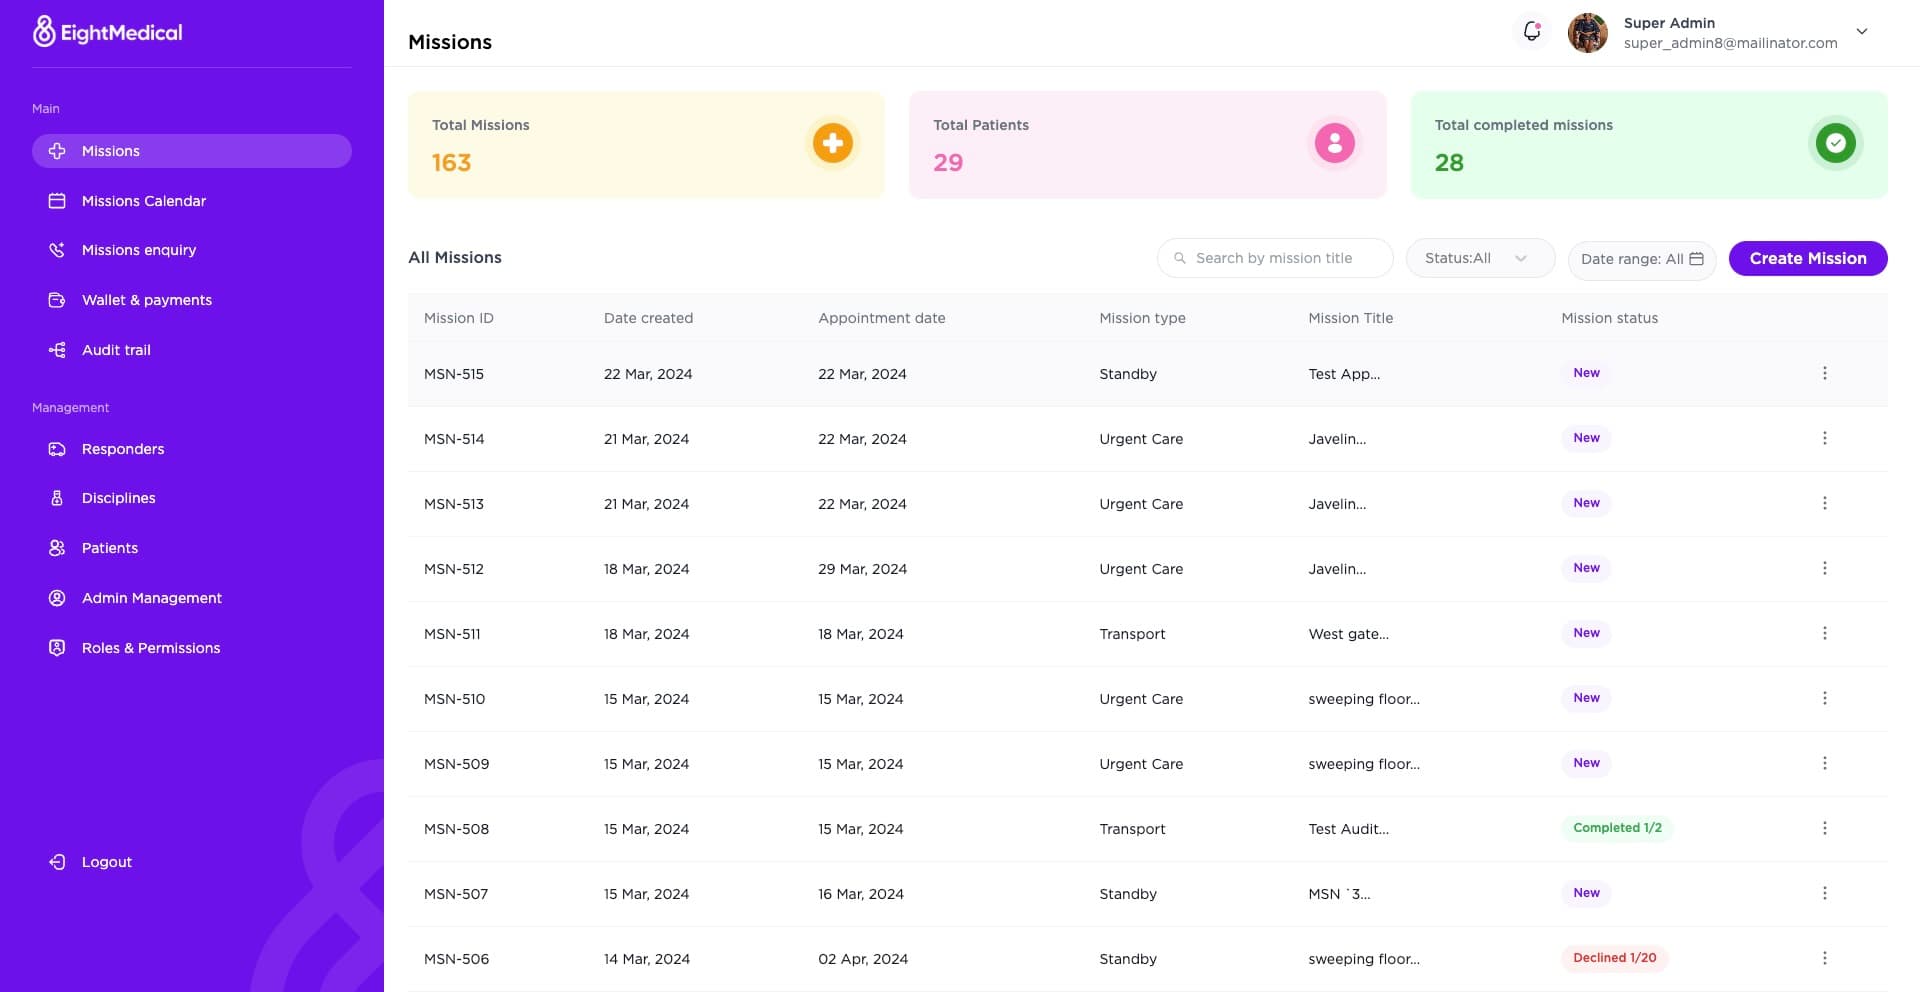
Task: Click the Total Patients person icon
Action: pos(1334,143)
